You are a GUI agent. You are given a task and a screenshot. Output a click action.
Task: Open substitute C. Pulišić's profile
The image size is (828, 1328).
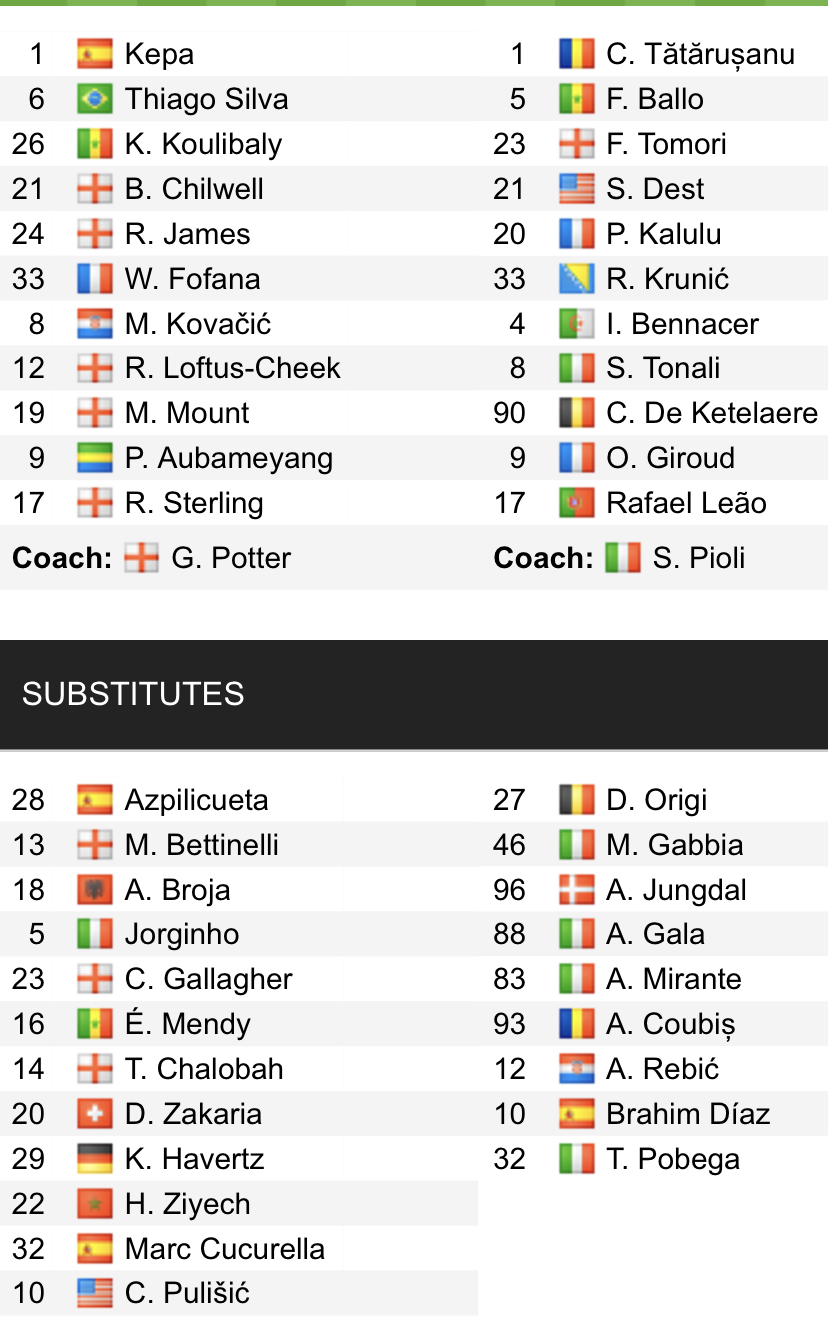coord(187,1293)
